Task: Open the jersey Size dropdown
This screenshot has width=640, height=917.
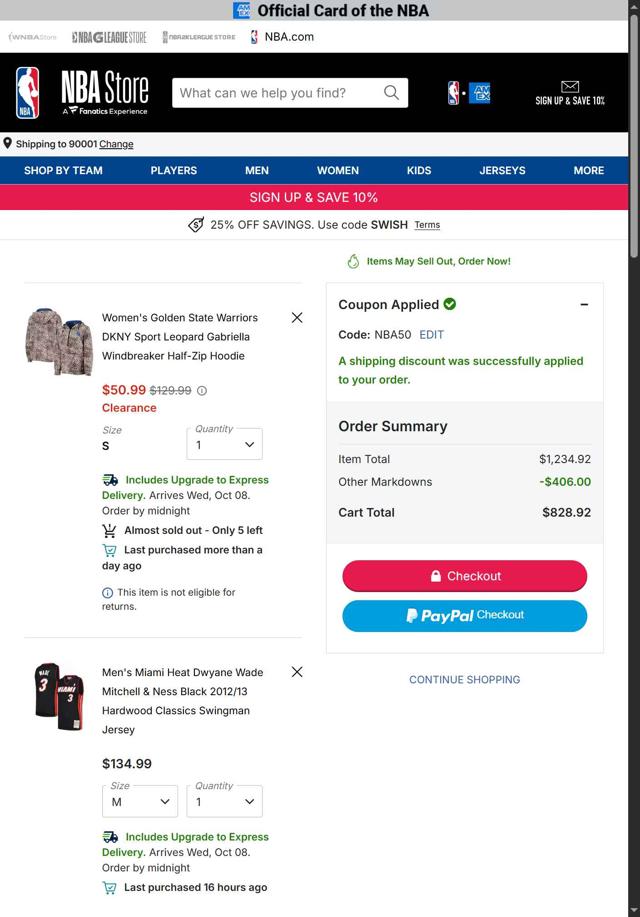Action: click(x=140, y=802)
